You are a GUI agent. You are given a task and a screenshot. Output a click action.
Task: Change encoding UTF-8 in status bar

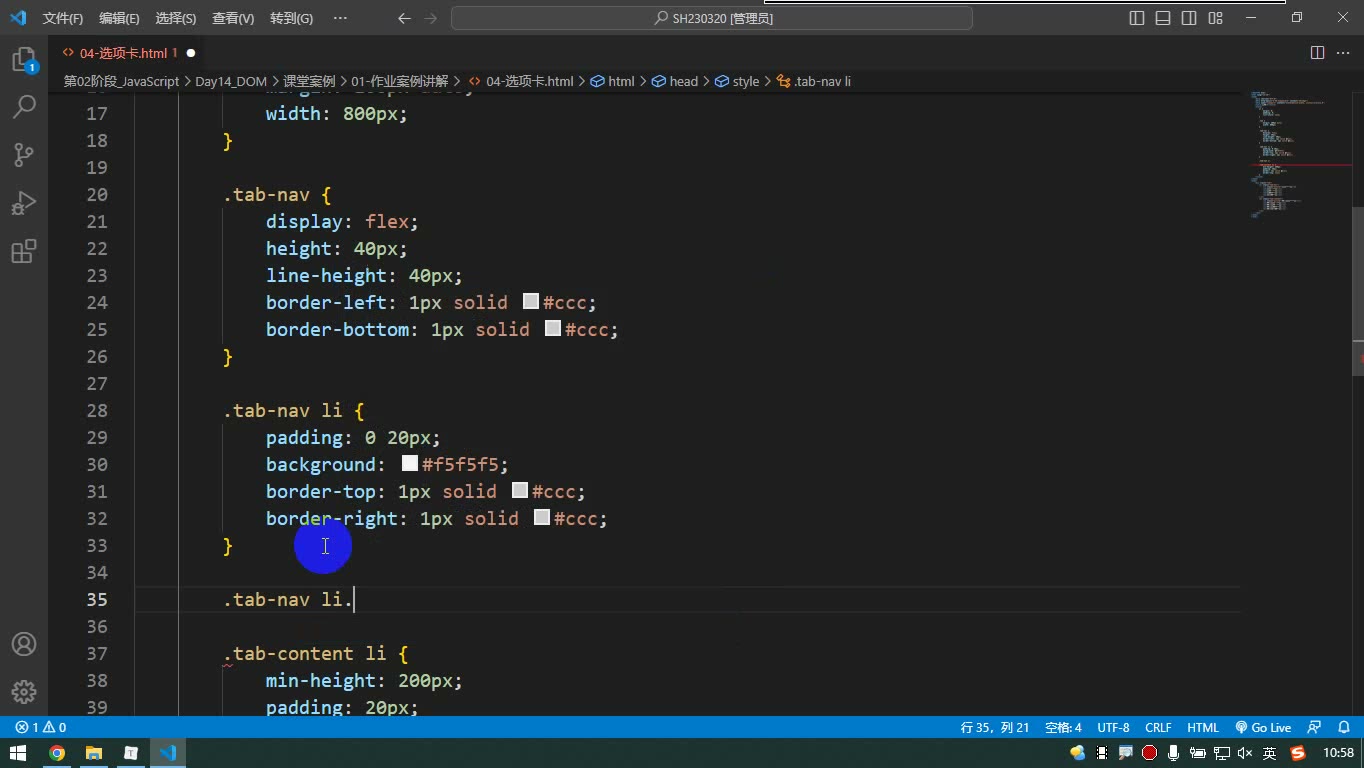pos(1113,727)
